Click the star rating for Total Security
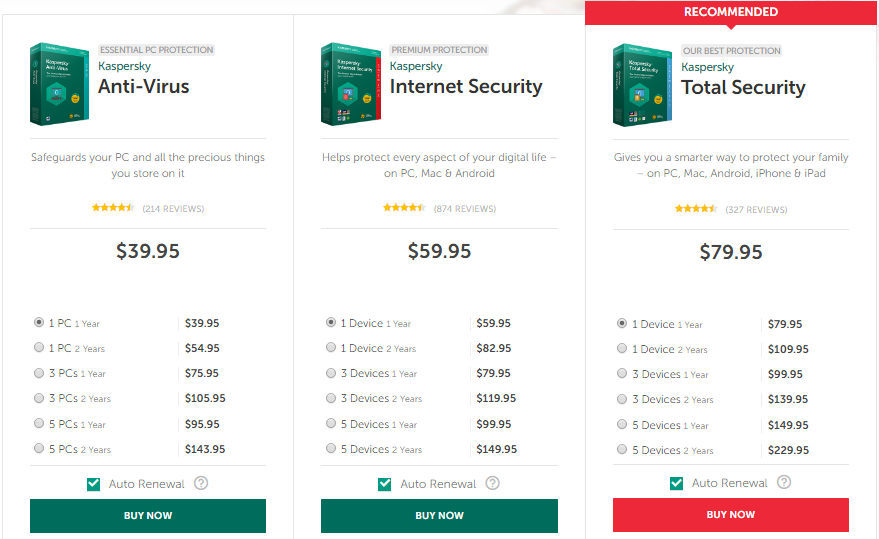The image size is (879, 539). (696, 209)
